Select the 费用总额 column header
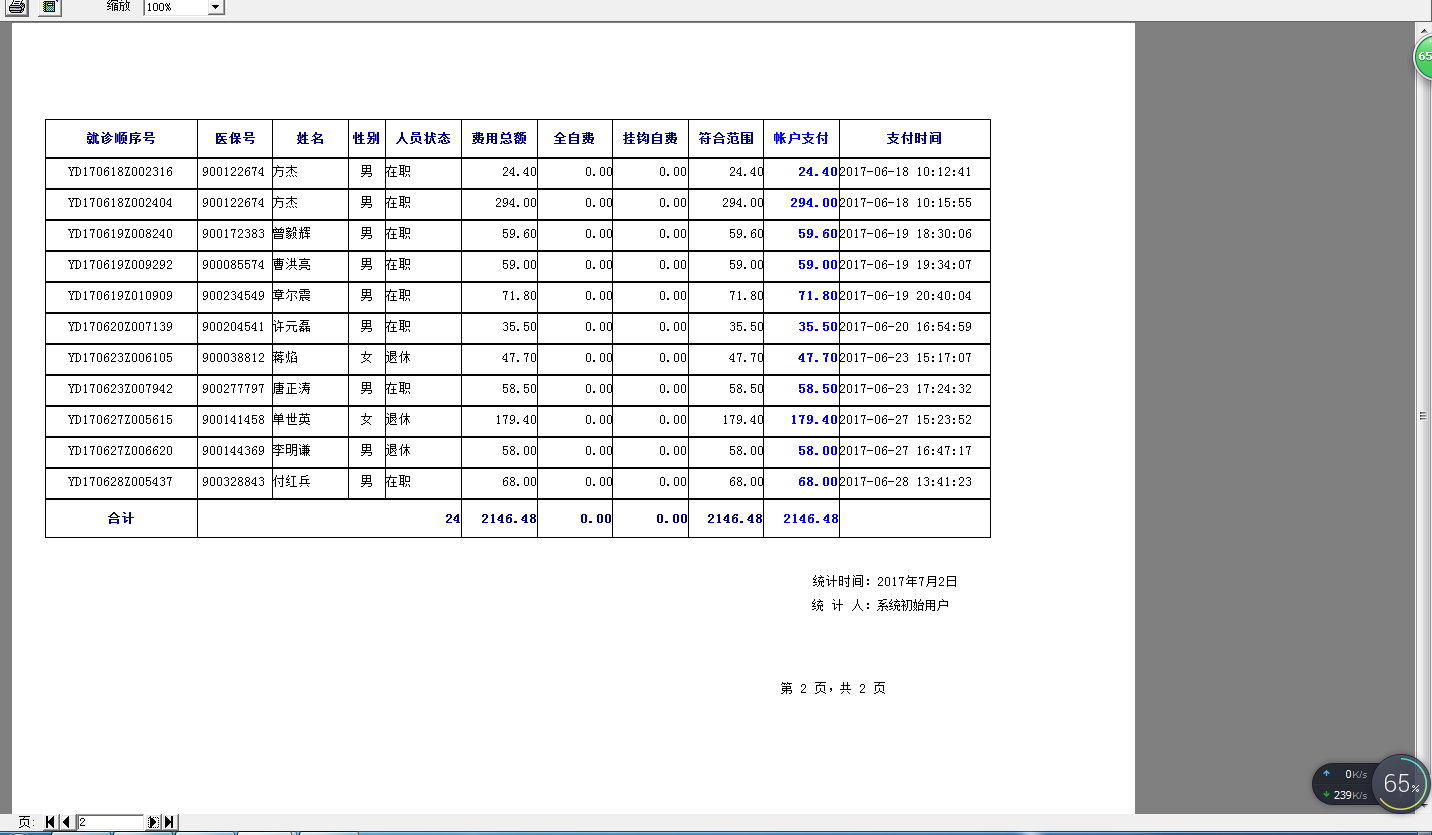The image size is (1432, 835). (499, 139)
